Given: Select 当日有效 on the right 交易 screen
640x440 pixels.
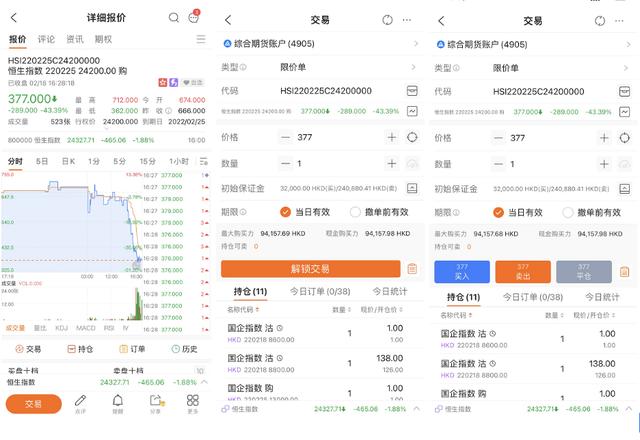Looking at the screenshot, I should coord(518,212).
